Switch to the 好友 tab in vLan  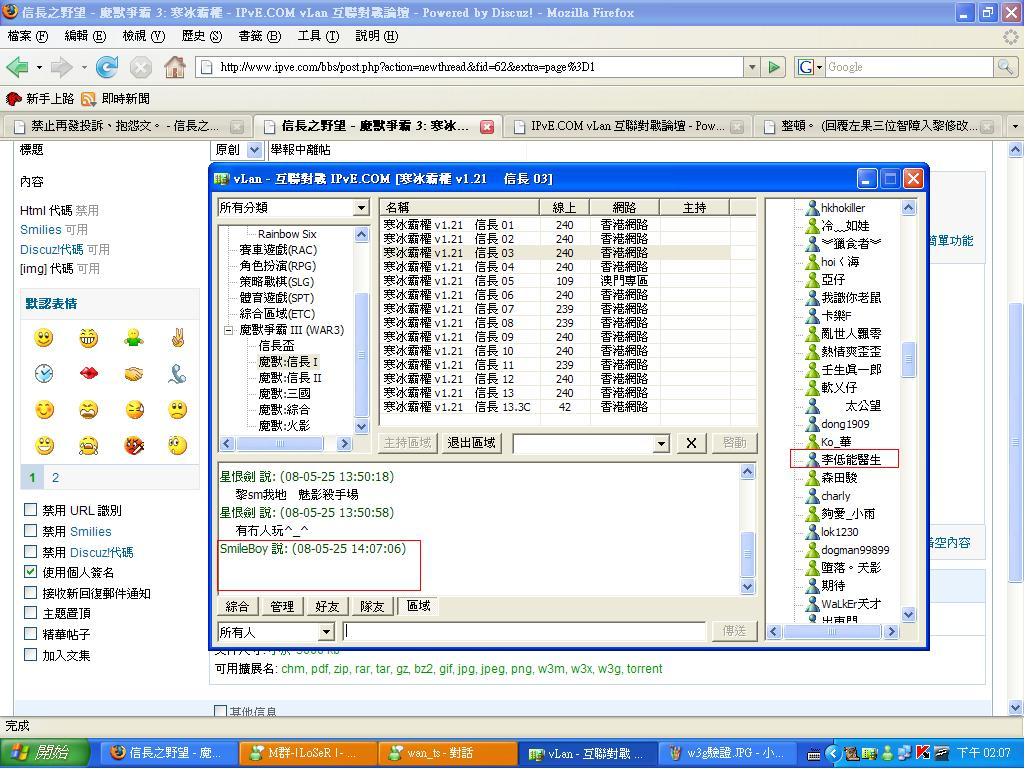(327, 606)
